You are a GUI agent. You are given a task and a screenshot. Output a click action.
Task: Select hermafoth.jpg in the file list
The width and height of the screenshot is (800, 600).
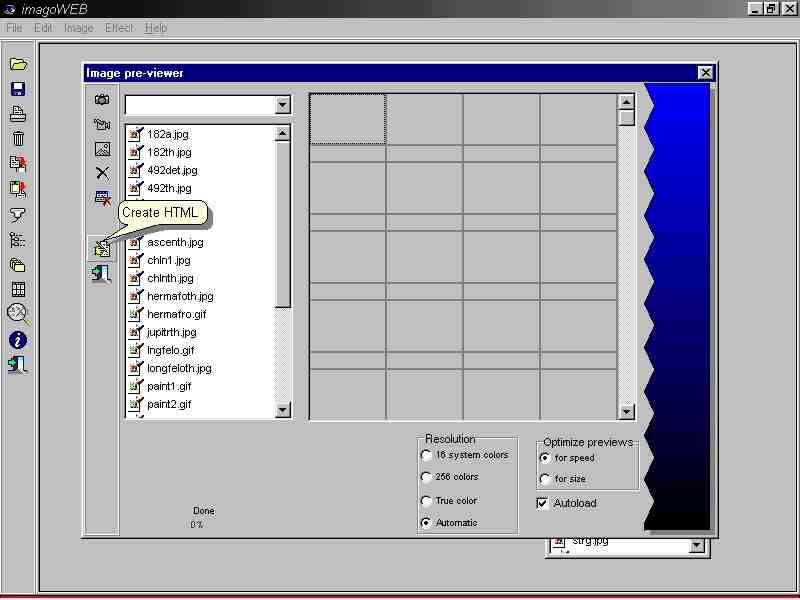point(180,296)
